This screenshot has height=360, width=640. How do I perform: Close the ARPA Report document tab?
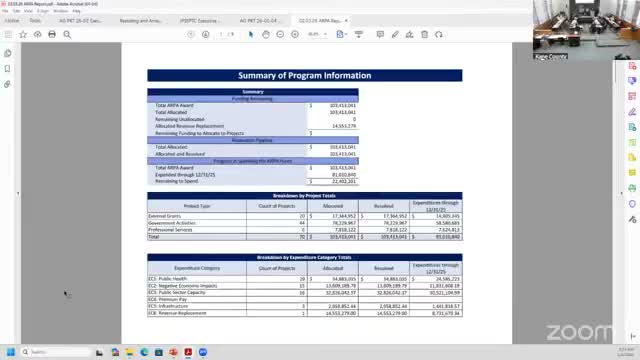click(346, 20)
